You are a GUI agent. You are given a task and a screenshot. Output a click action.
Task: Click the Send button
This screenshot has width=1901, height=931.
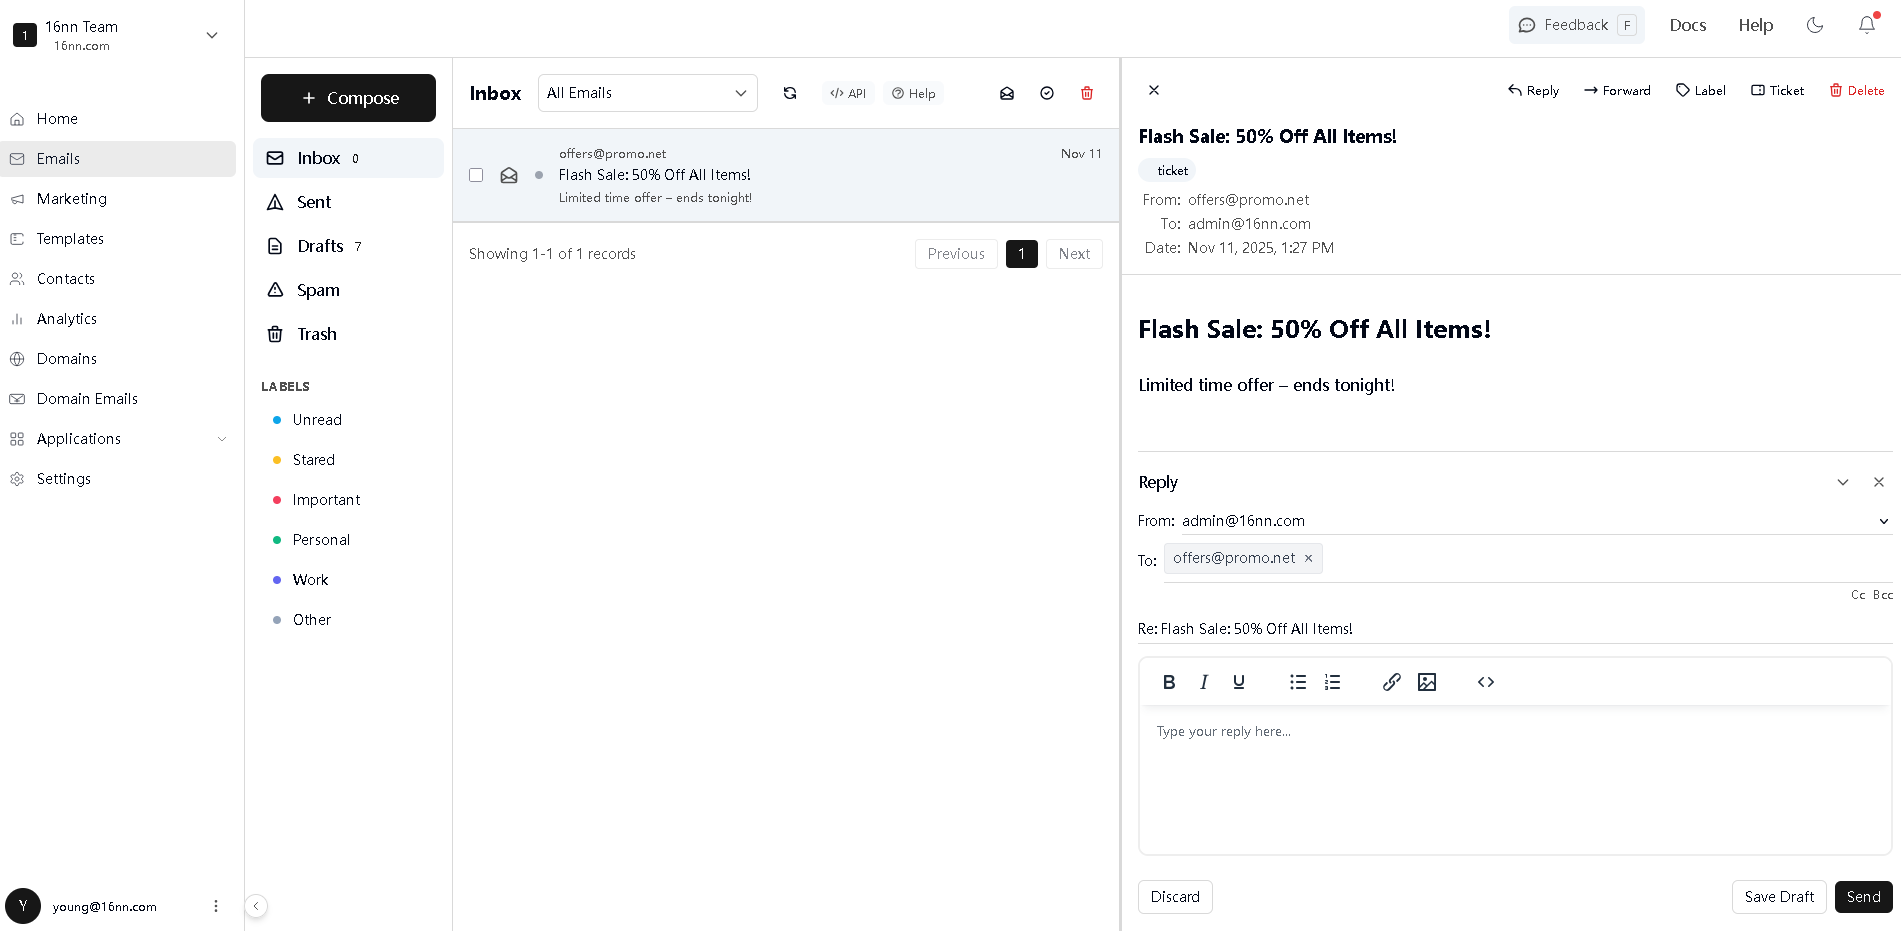(1862, 897)
